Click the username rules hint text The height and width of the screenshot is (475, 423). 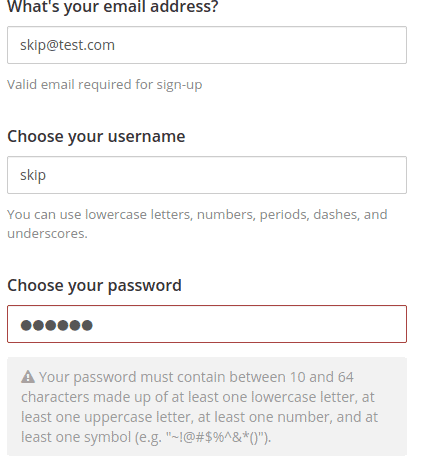(x=197, y=224)
